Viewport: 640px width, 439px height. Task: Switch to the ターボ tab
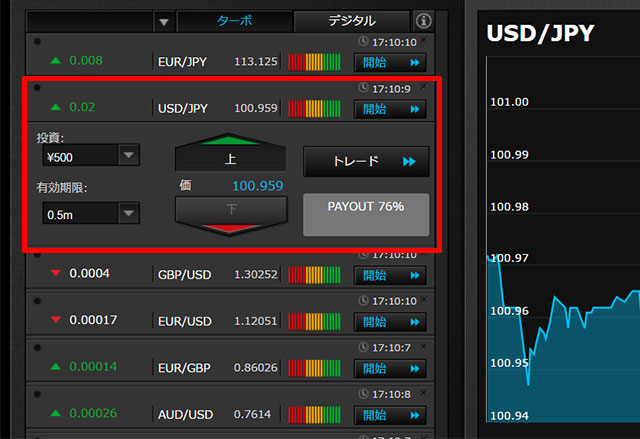pyautogui.click(x=235, y=21)
